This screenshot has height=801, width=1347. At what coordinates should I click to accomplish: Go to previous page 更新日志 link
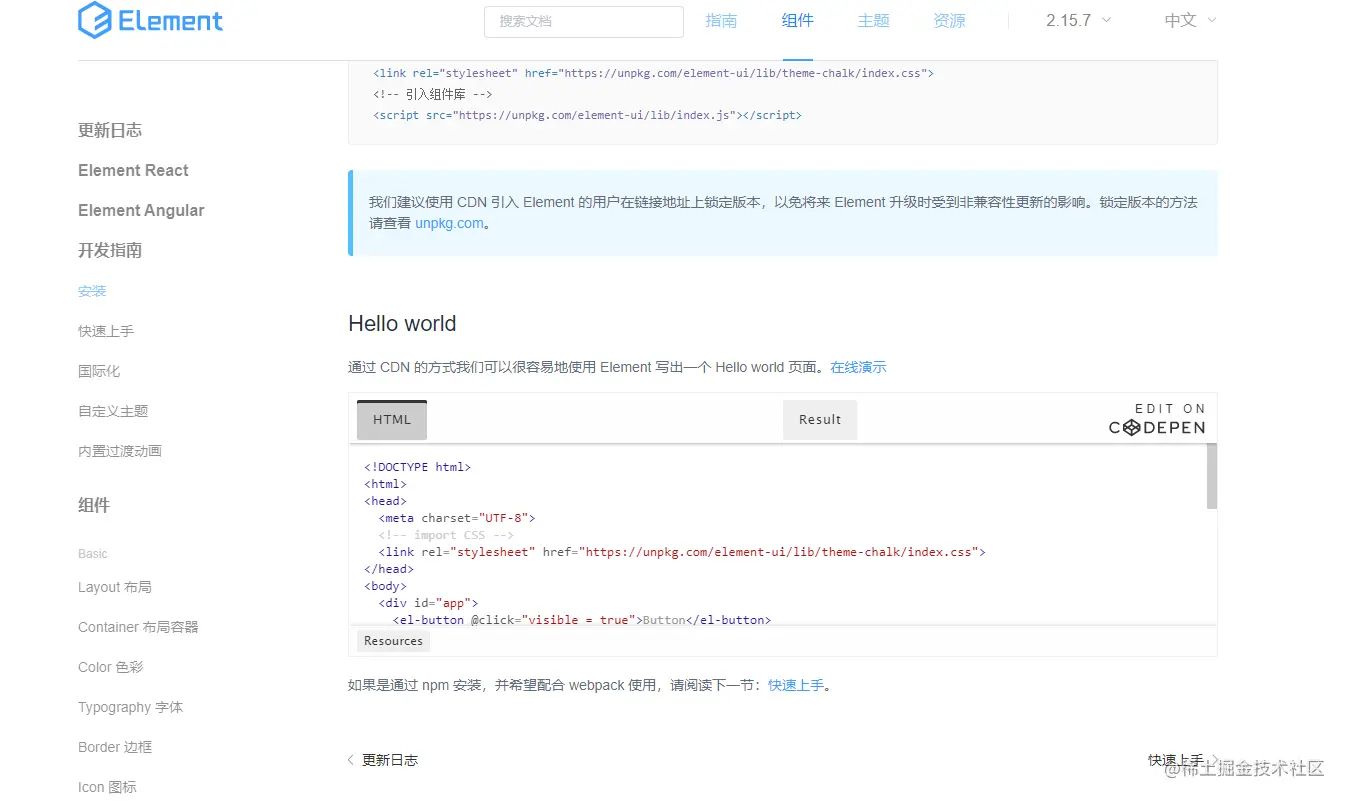390,760
